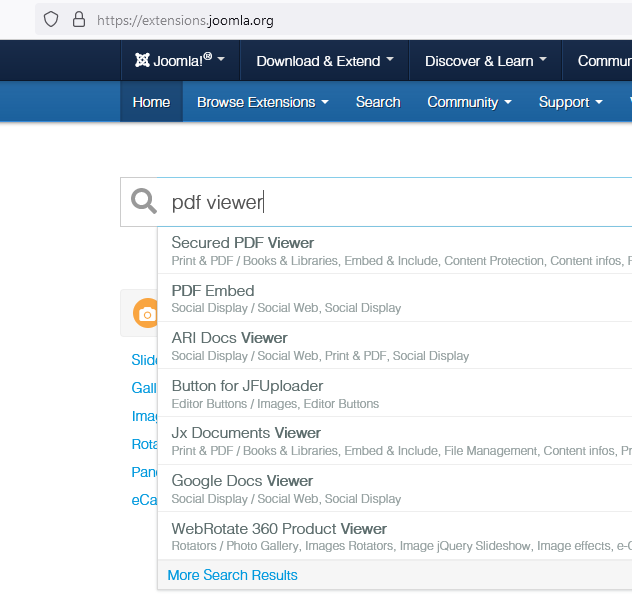Click the padlock site security icon
This screenshot has height=596, width=632.
[79, 20]
